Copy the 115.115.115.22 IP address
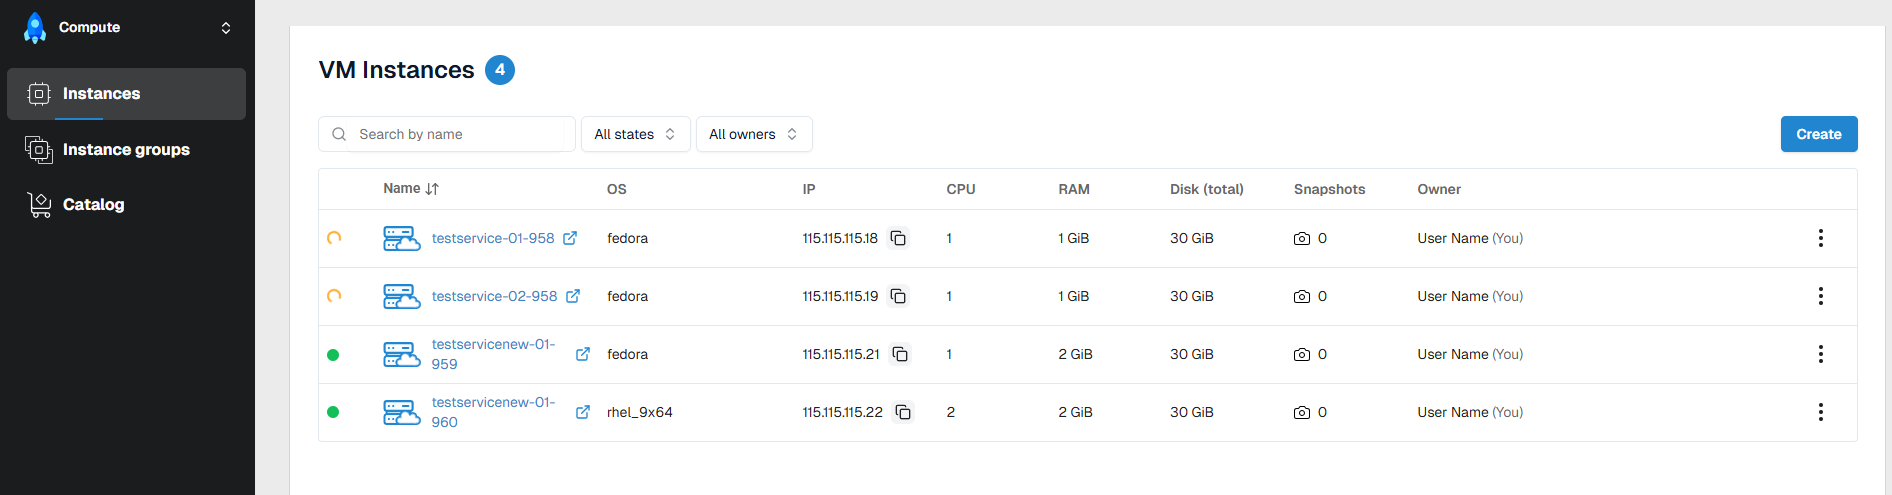The image size is (1892, 495). [903, 412]
